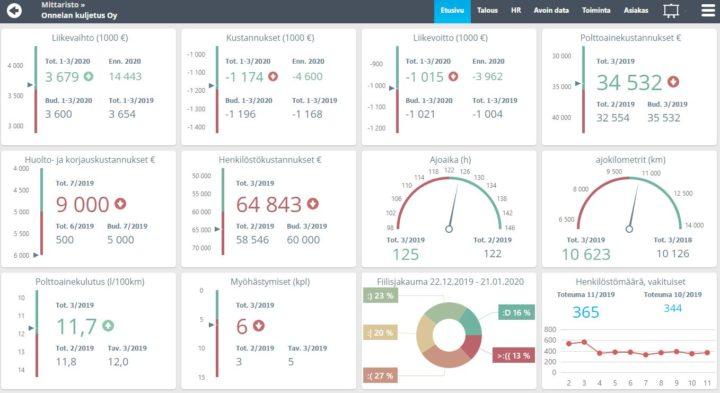
Task: Click the :D 16 % mood label
Action: tap(516, 312)
